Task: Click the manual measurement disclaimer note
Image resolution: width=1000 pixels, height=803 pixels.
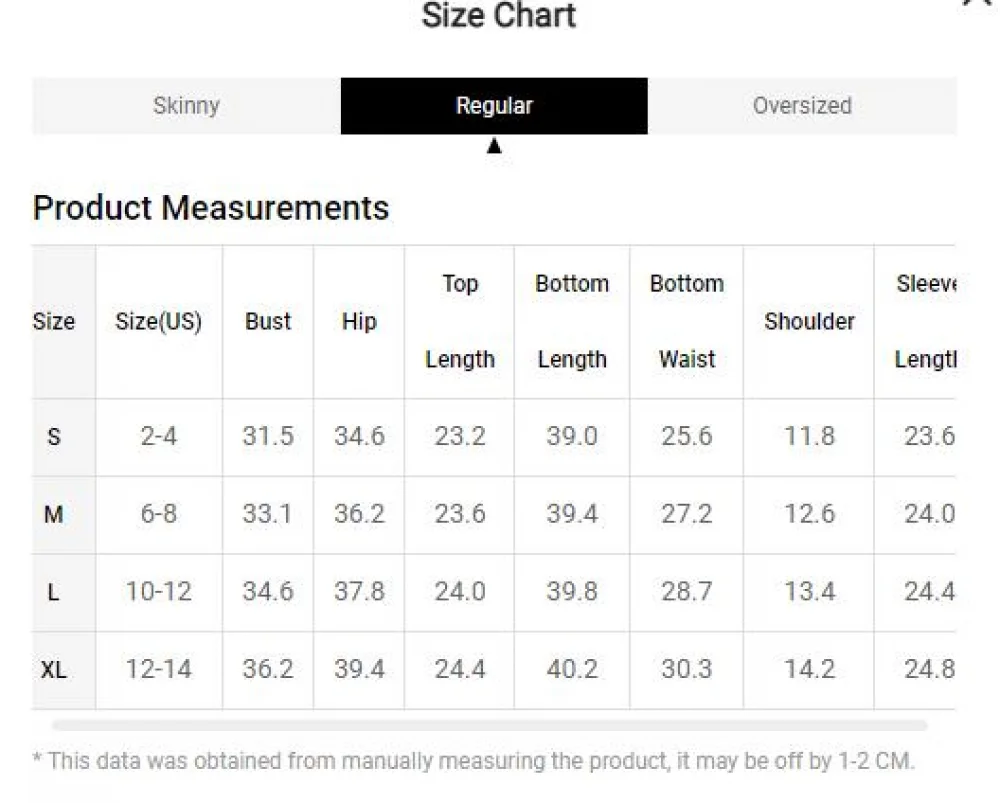Action: (473, 761)
